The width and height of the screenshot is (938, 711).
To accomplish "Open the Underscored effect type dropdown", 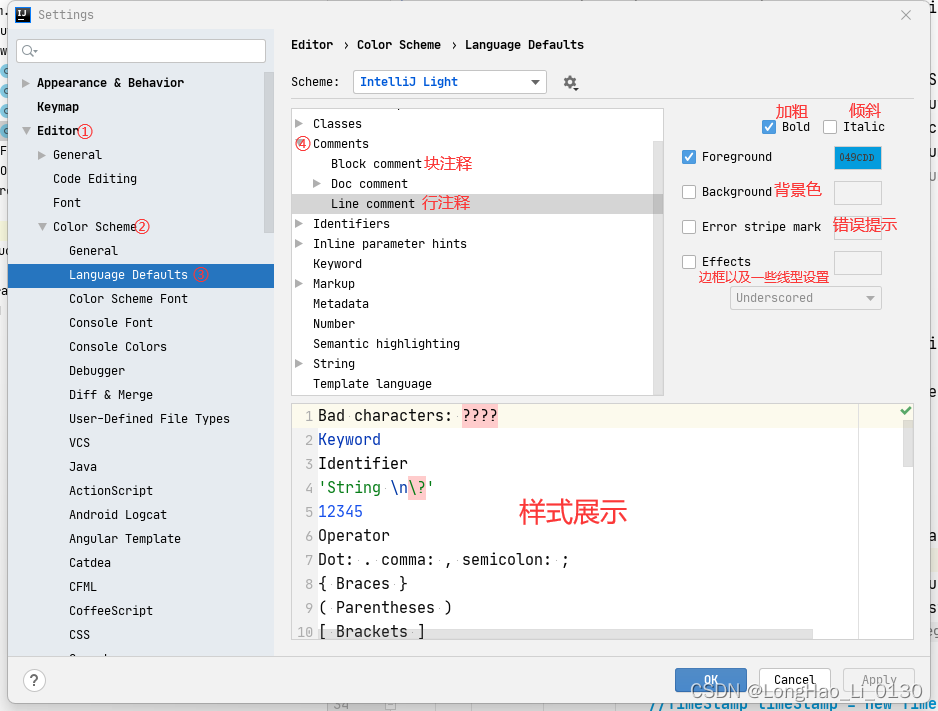I will click(805, 298).
